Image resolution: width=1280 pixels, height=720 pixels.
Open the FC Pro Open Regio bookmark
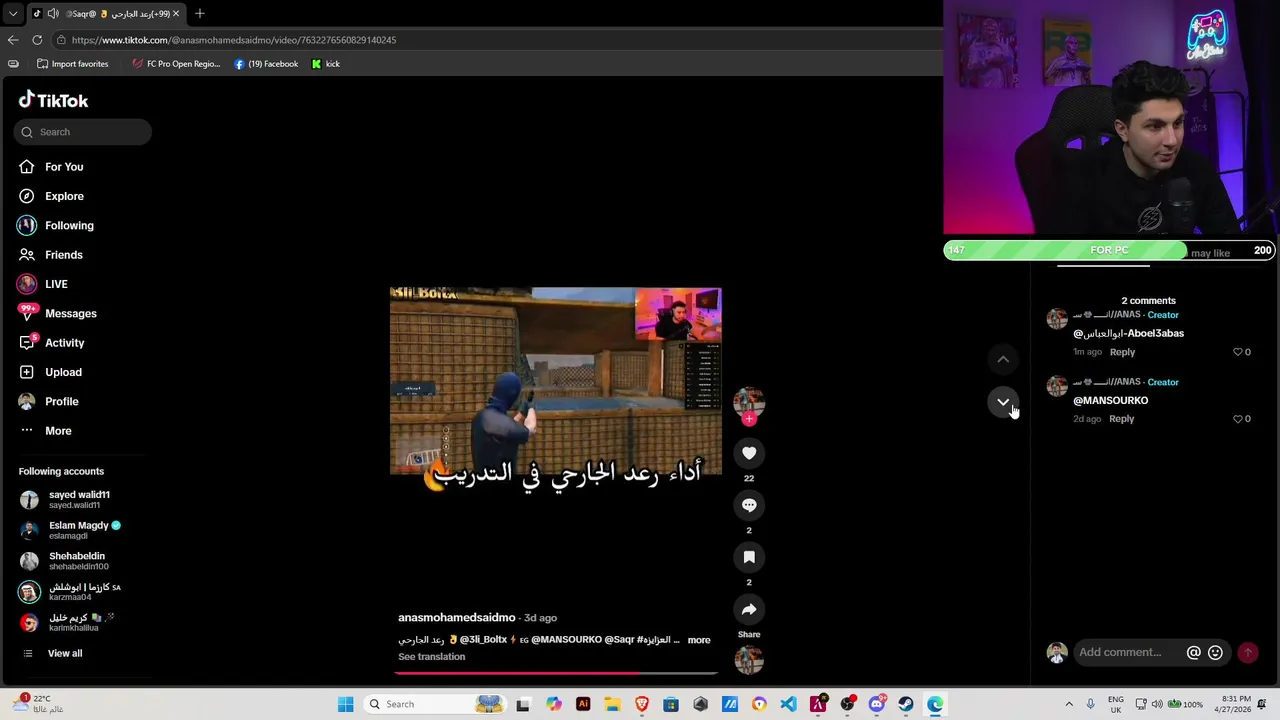176,64
